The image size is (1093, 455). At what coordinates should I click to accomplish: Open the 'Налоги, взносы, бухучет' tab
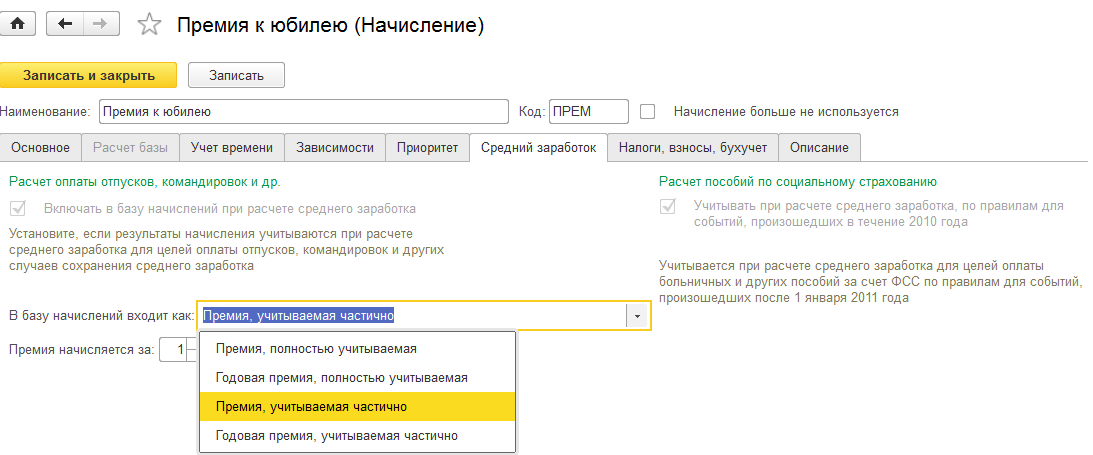(x=692, y=148)
